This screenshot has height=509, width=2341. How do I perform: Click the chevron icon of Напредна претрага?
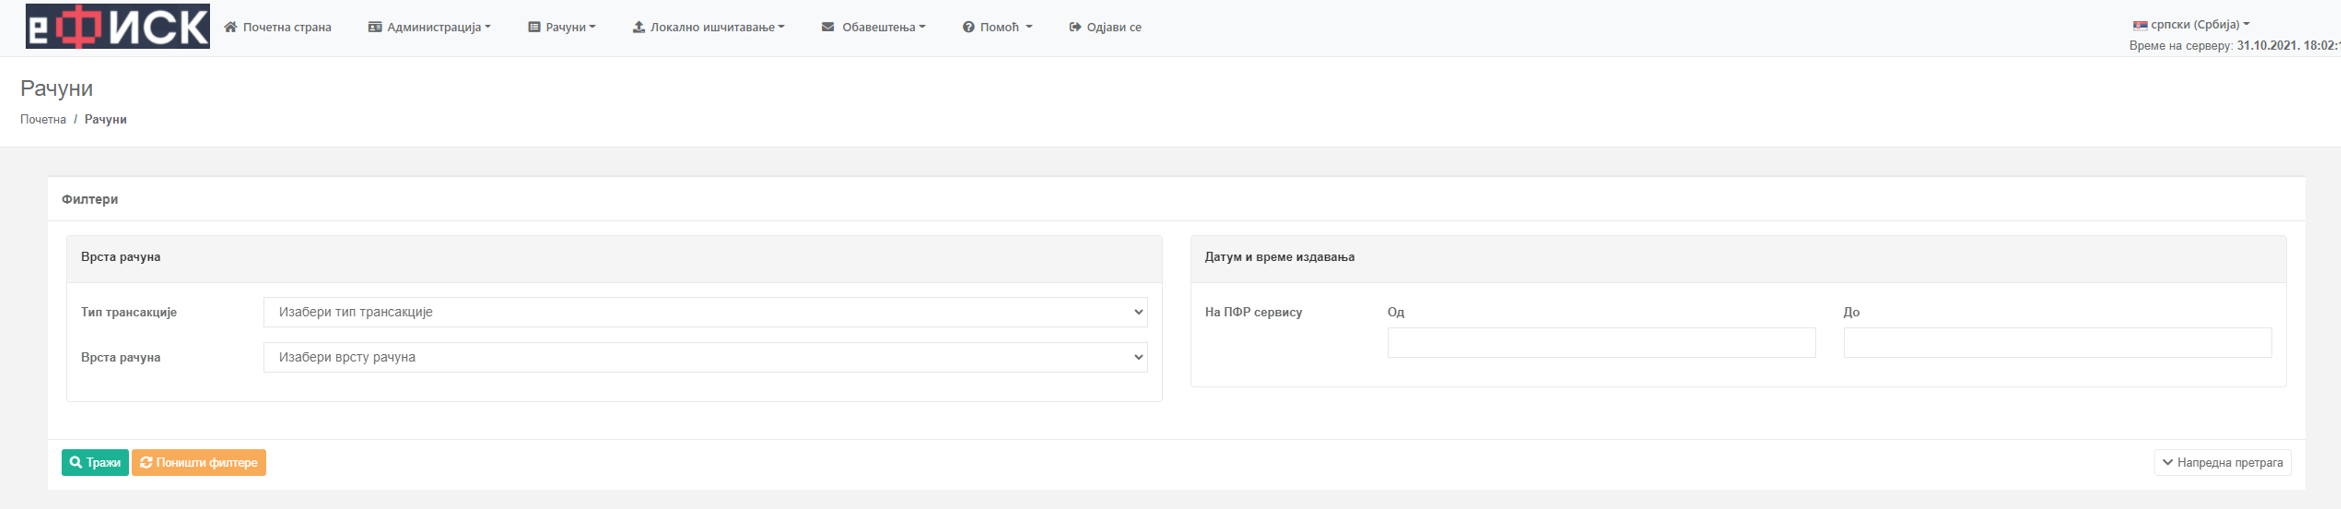click(x=2168, y=463)
